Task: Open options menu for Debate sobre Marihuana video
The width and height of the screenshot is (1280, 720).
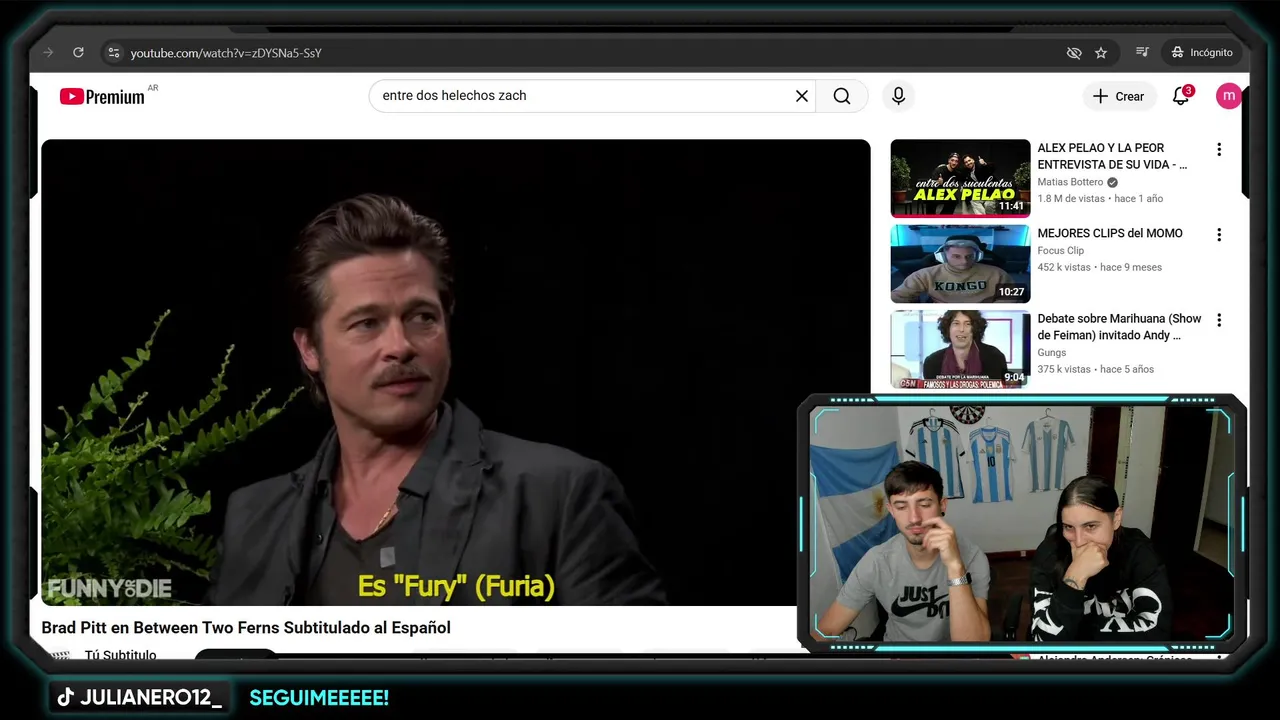Action: pyautogui.click(x=1218, y=320)
